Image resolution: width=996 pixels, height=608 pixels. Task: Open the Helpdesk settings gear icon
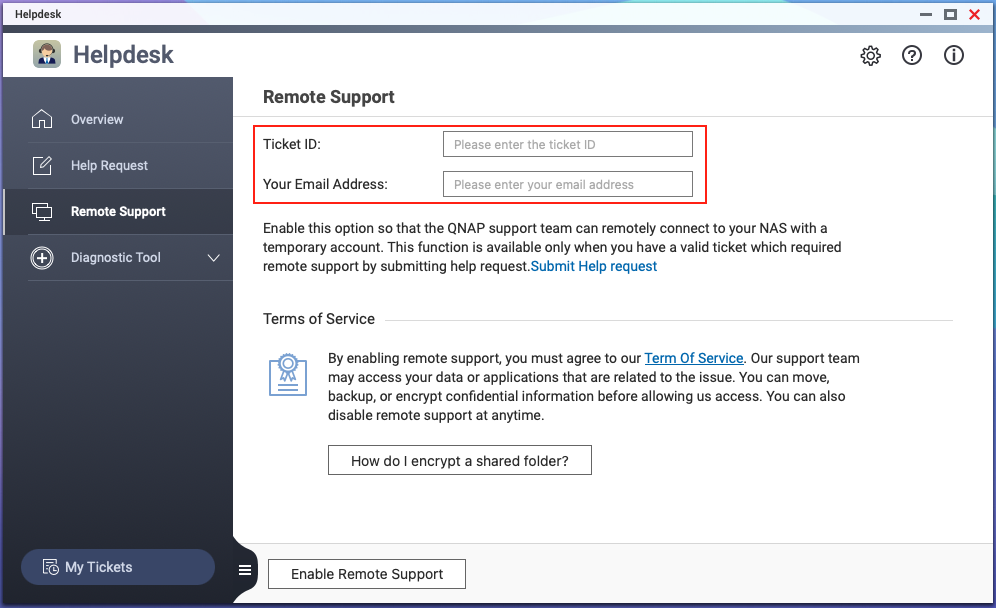pyautogui.click(x=870, y=56)
